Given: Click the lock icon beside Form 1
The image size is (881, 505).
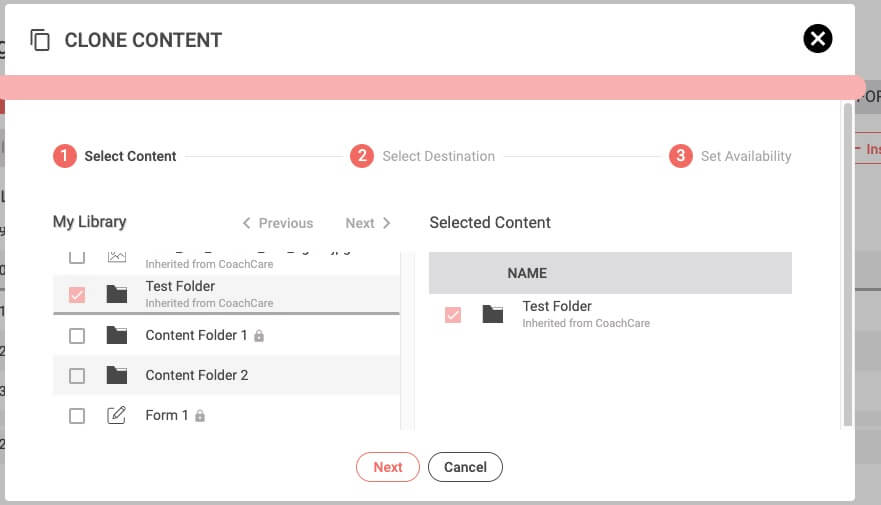Looking at the screenshot, I should pyautogui.click(x=200, y=416).
